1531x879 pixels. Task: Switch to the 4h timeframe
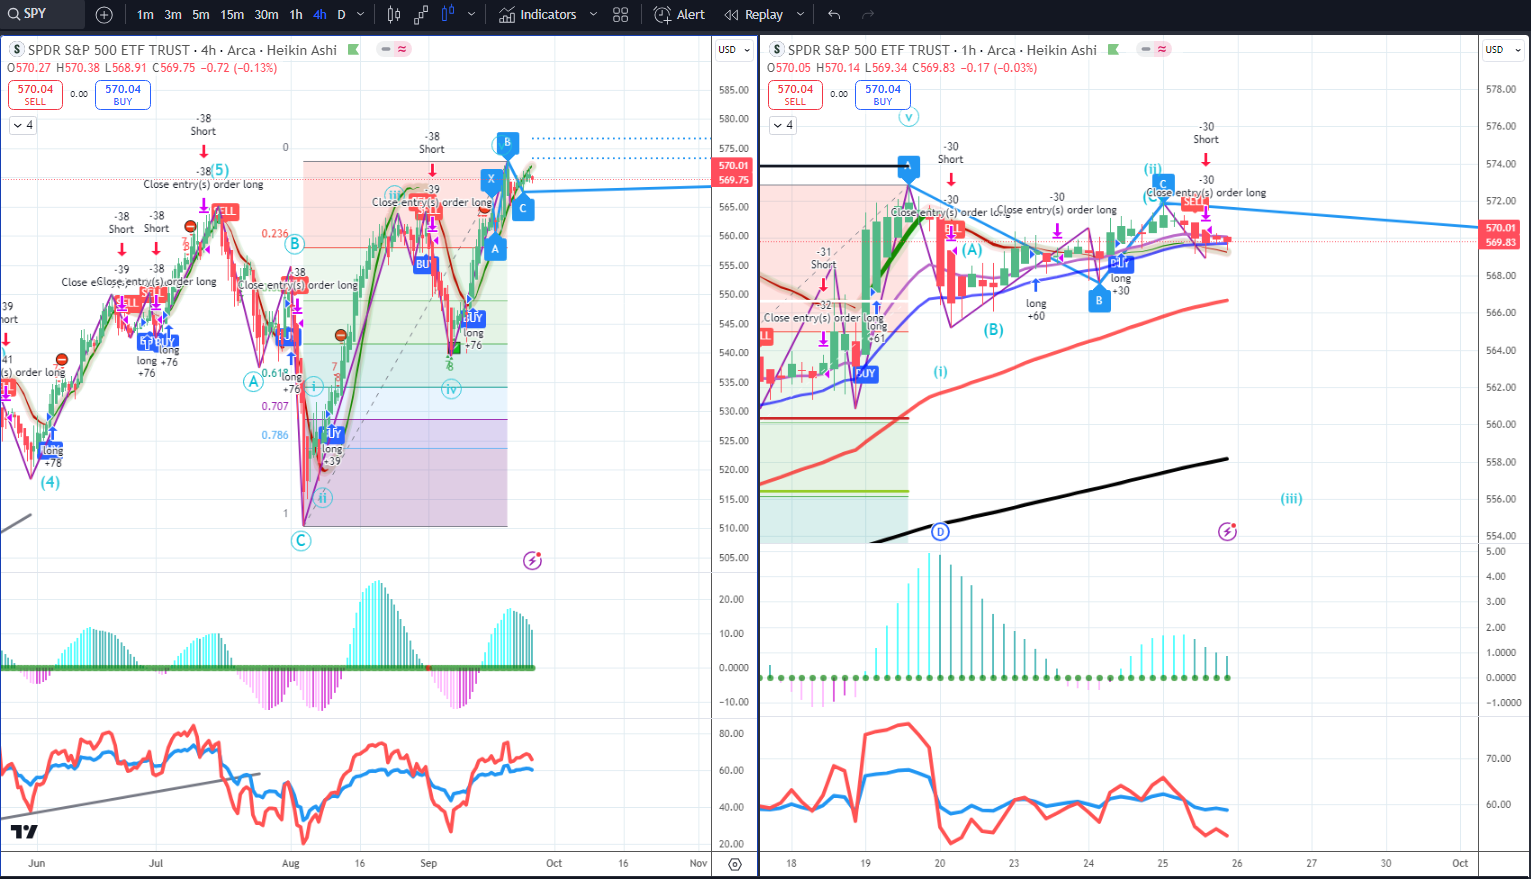click(x=320, y=15)
